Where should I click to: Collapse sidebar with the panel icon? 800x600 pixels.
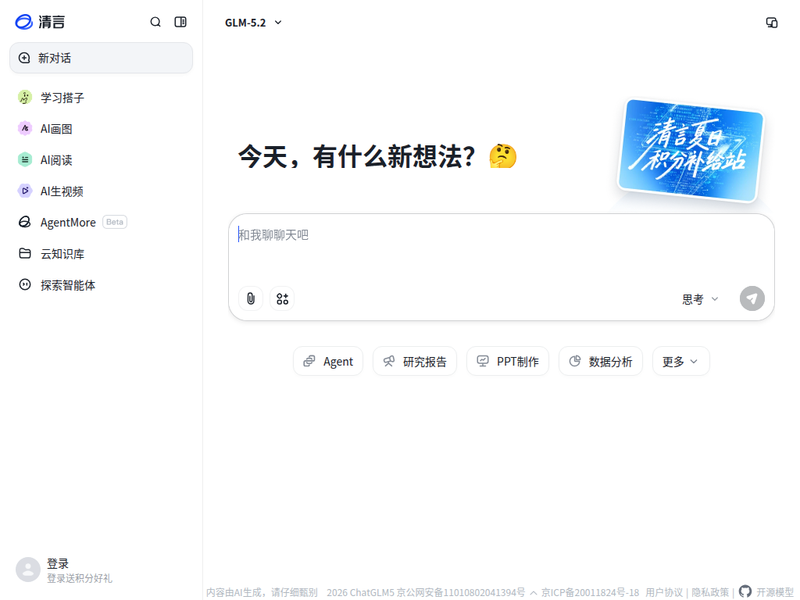click(x=180, y=22)
